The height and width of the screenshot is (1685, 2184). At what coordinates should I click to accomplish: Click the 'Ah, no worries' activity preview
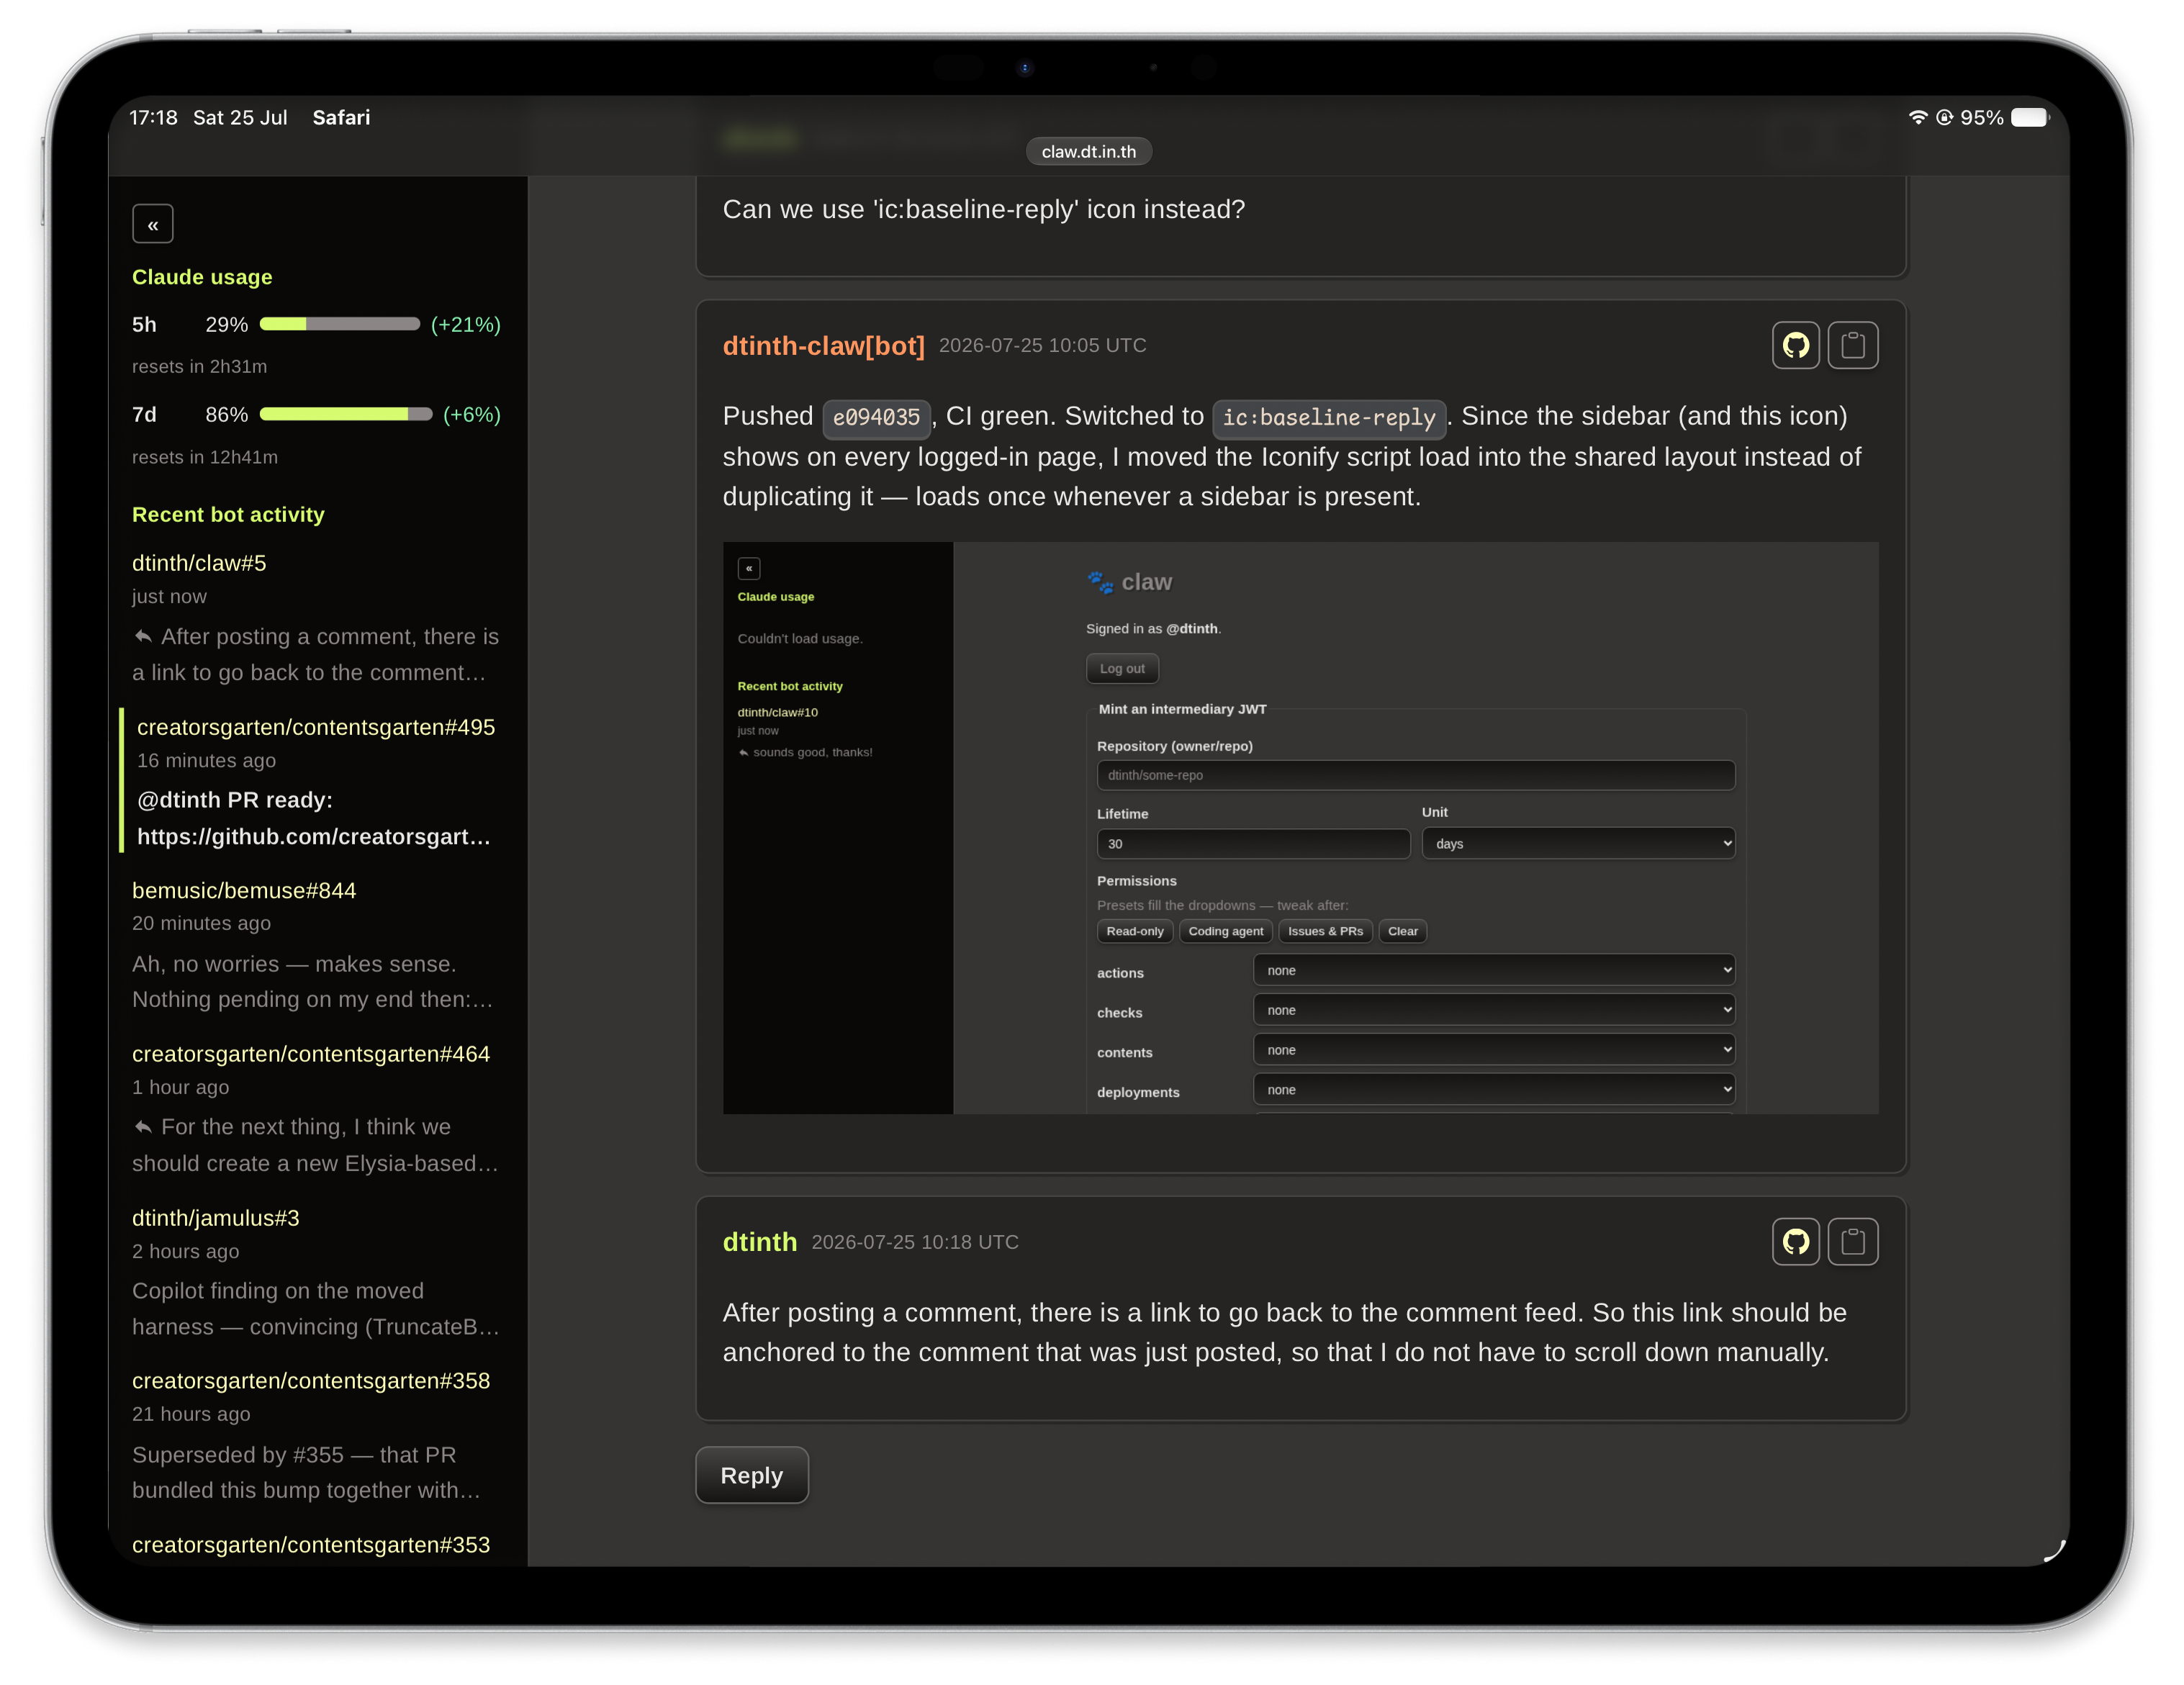[312, 982]
